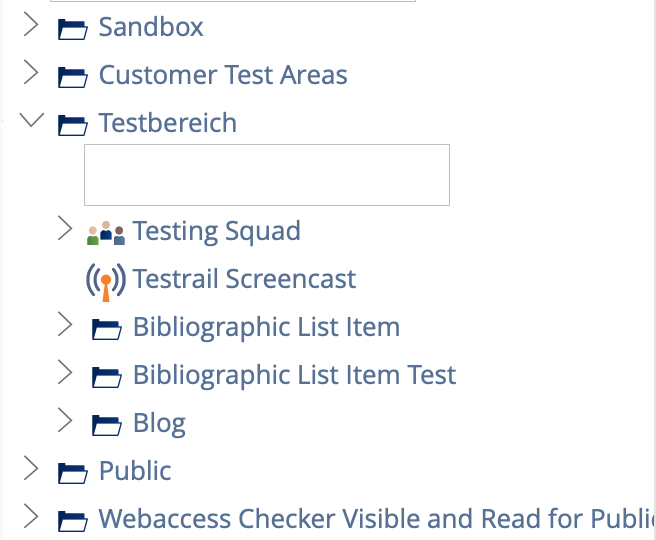Click the Customer Test Areas folder icon

point(73,76)
